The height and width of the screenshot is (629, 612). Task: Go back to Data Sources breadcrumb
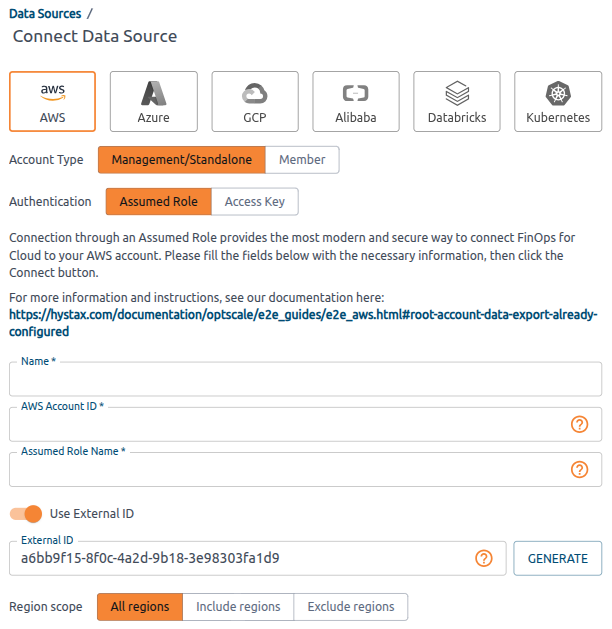pos(45,14)
